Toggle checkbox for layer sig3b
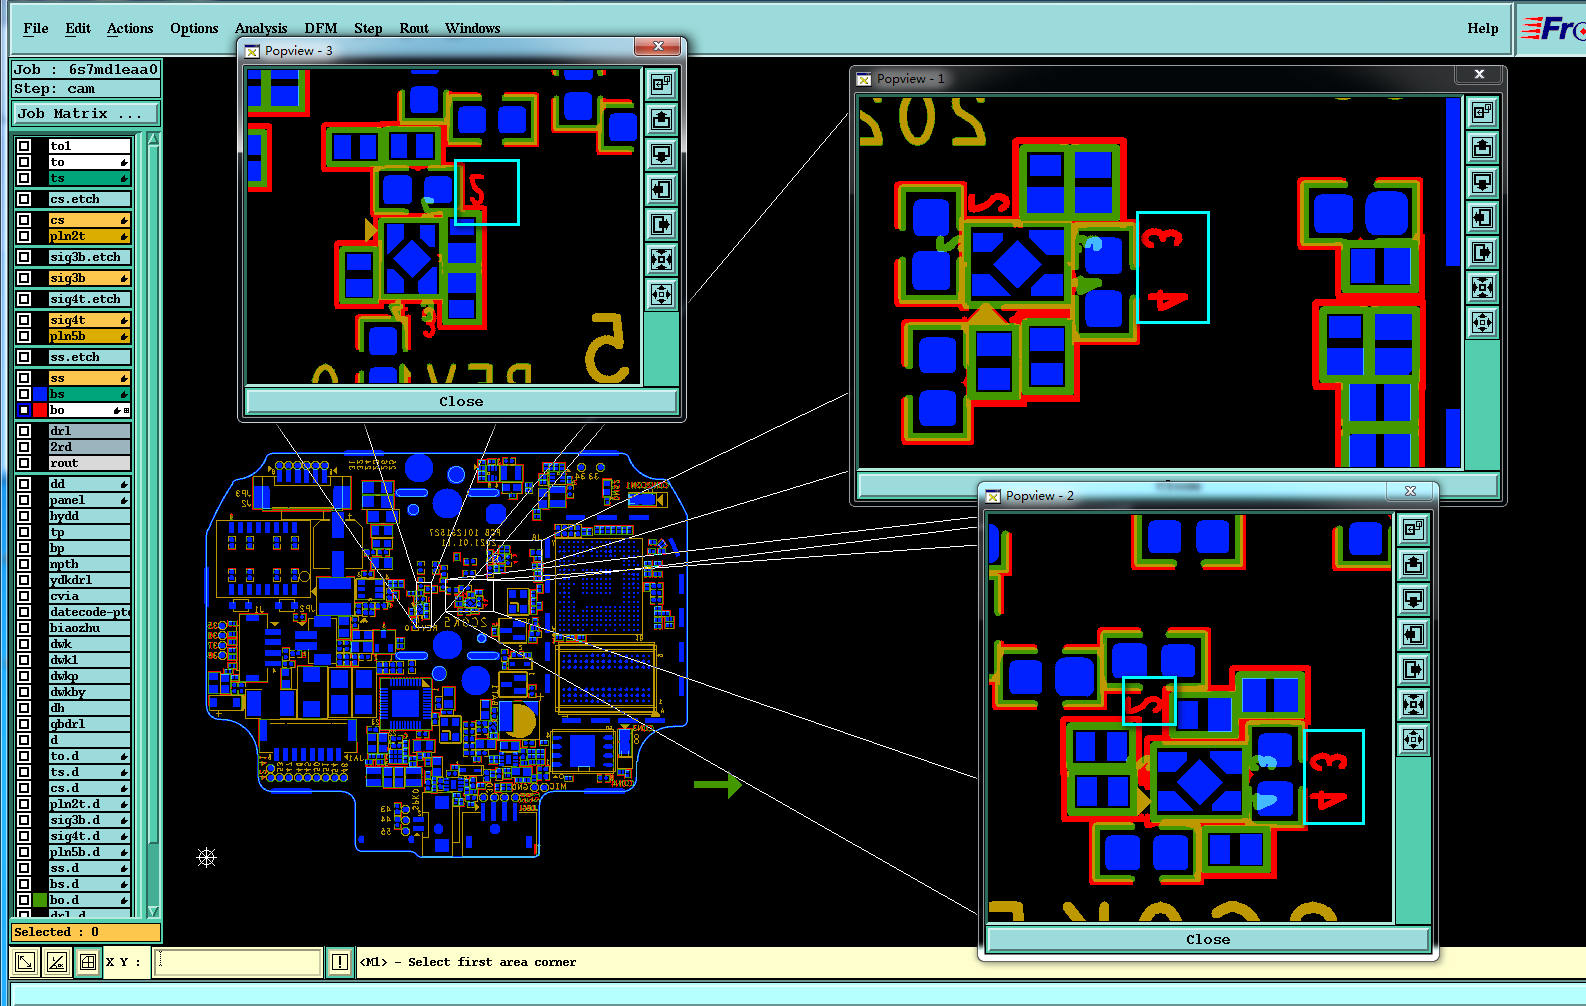Viewport: 1586px width, 1006px height. 24,278
